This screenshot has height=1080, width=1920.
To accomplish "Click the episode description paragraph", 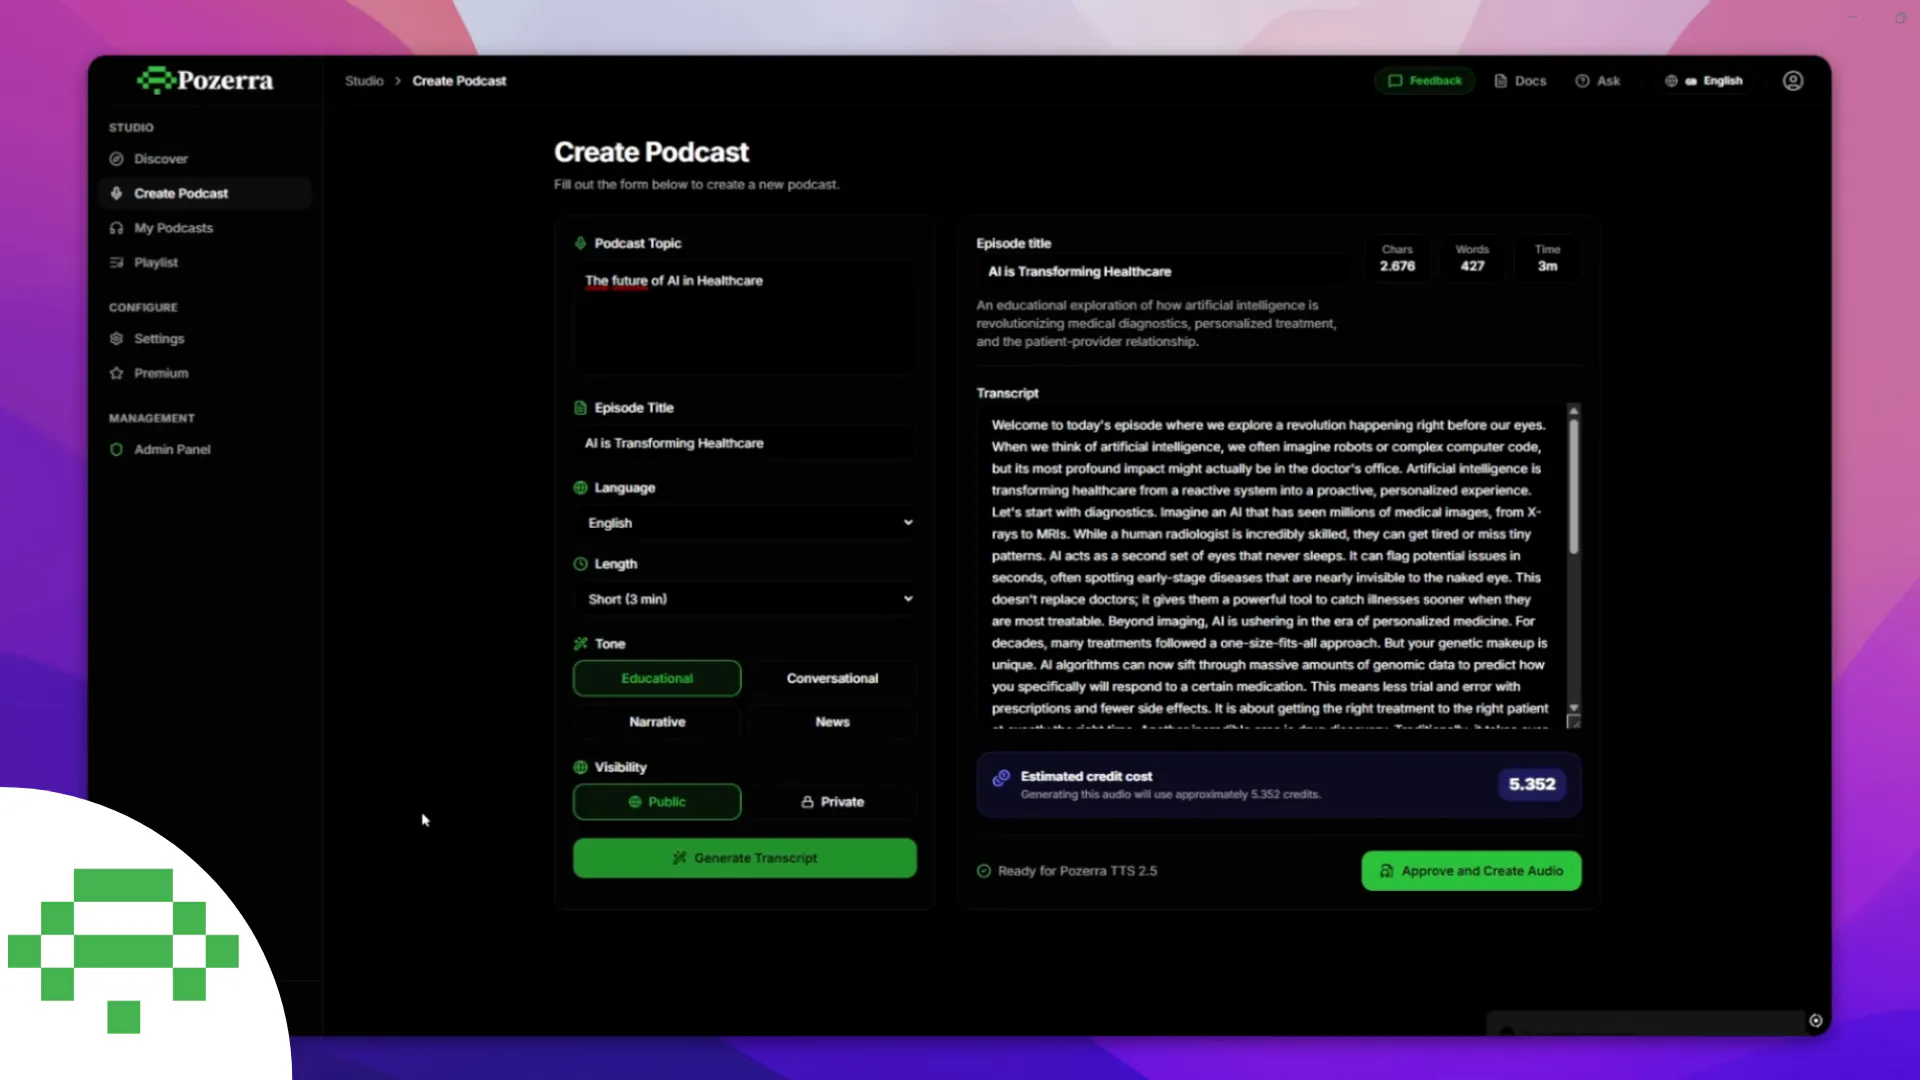I will click(1157, 323).
